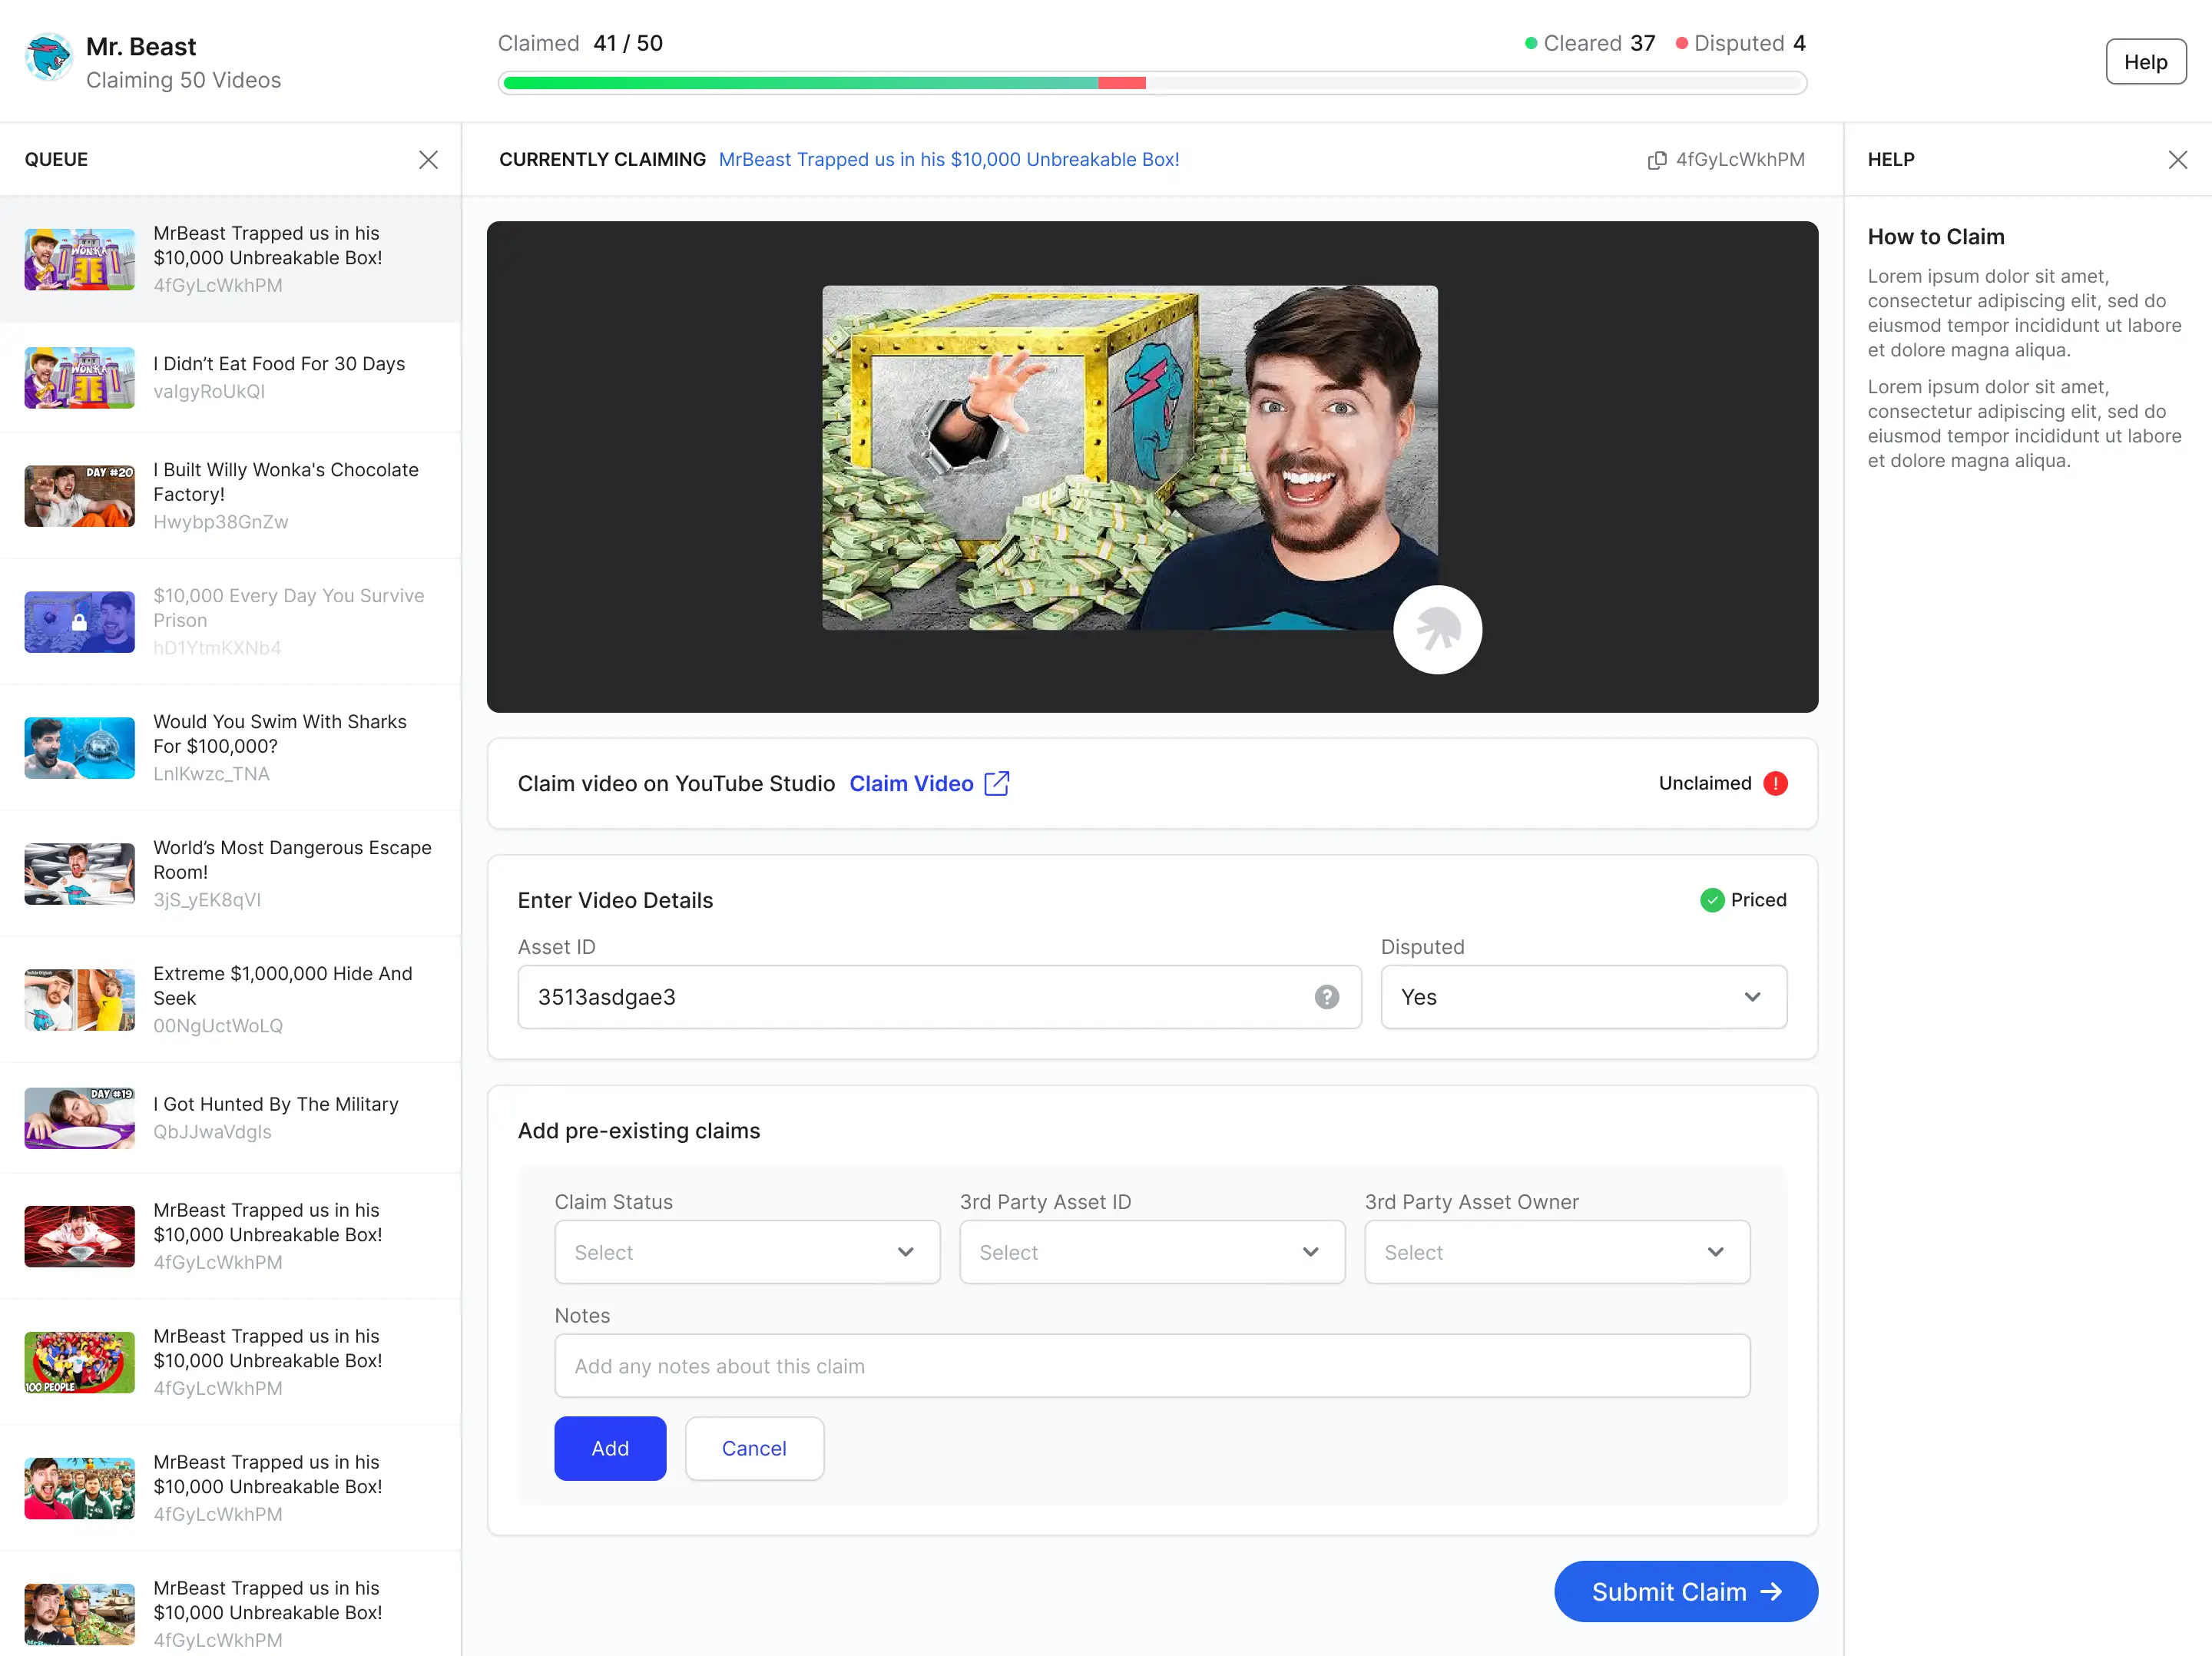Screen dimensions: 2212x1656
Task: Open external link icon next to Claim Video
Action: 996,783
